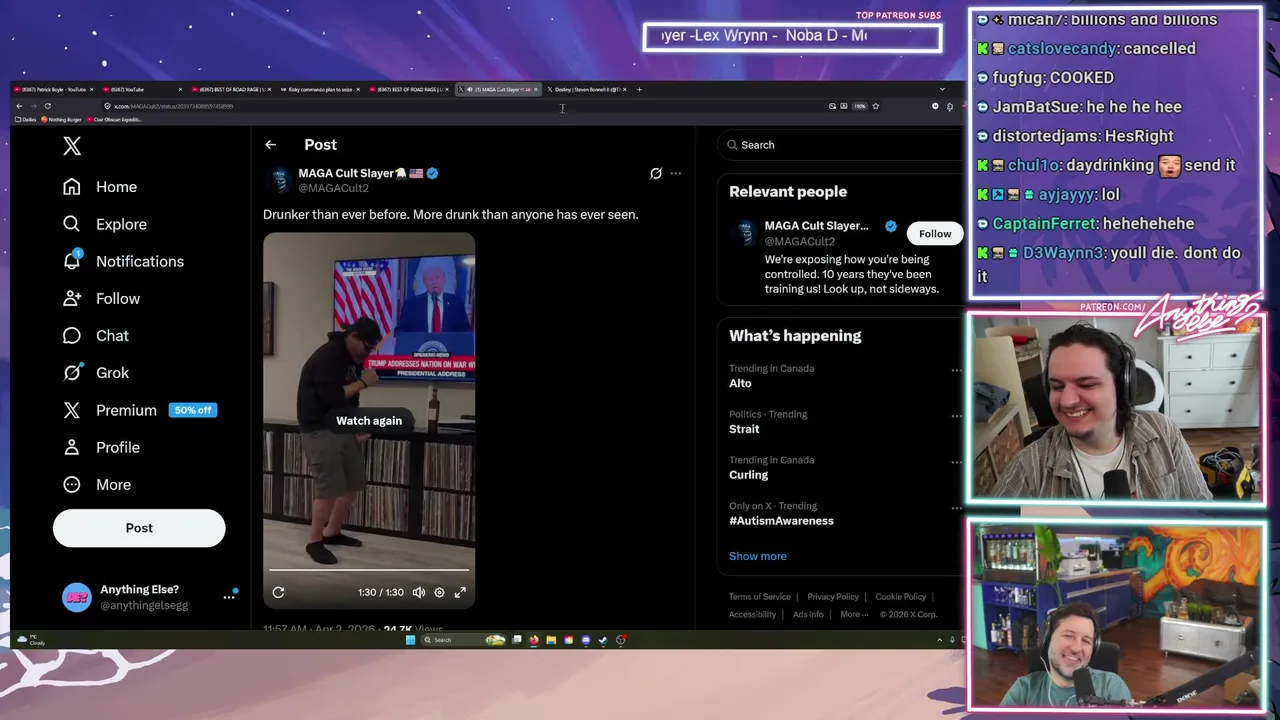Open the Dailies bookmark folder
The width and height of the screenshot is (1280, 720).
(x=25, y=119)
